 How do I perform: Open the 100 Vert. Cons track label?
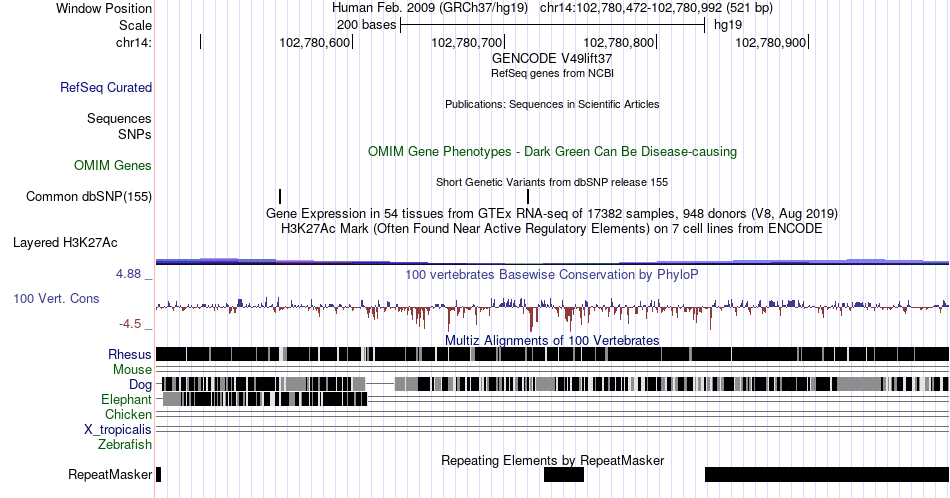56,298
